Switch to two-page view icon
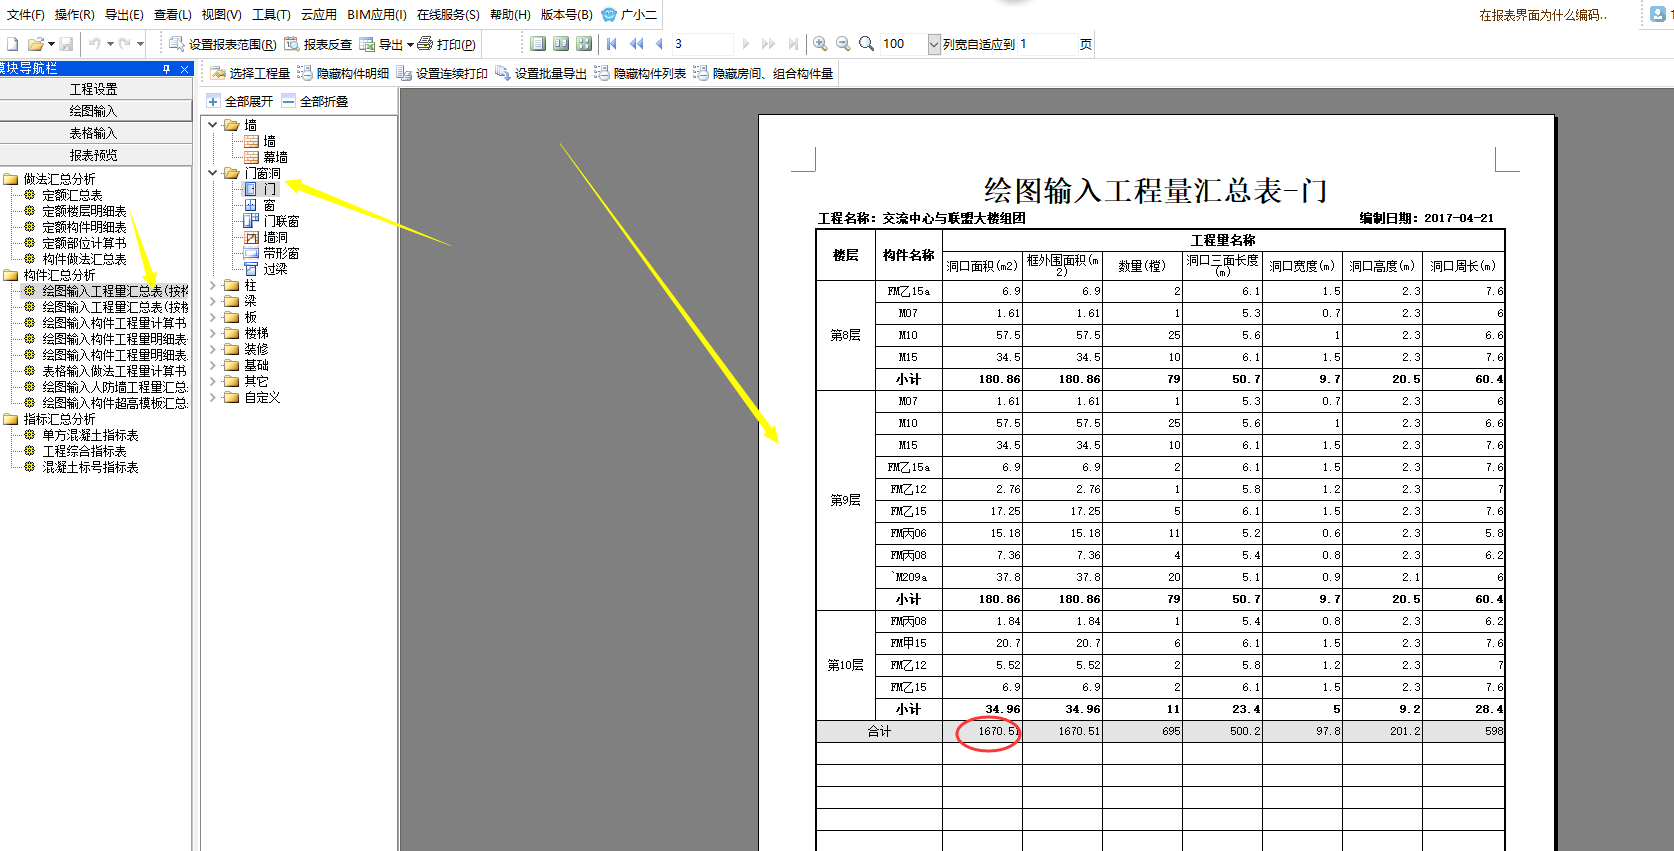Image resolution: width=1674 pixels, height=851 pixels. (x=561, y=44)
